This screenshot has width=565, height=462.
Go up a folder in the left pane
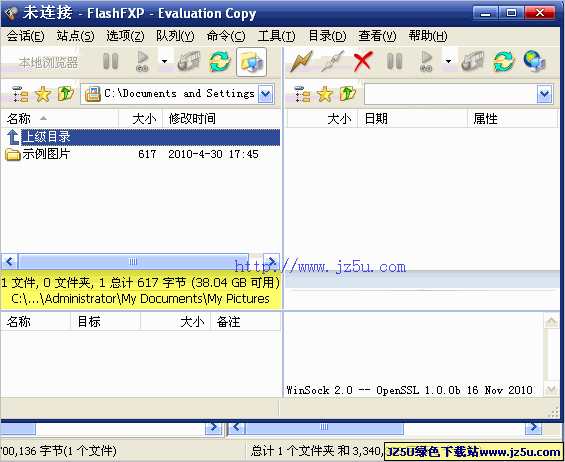66,94
